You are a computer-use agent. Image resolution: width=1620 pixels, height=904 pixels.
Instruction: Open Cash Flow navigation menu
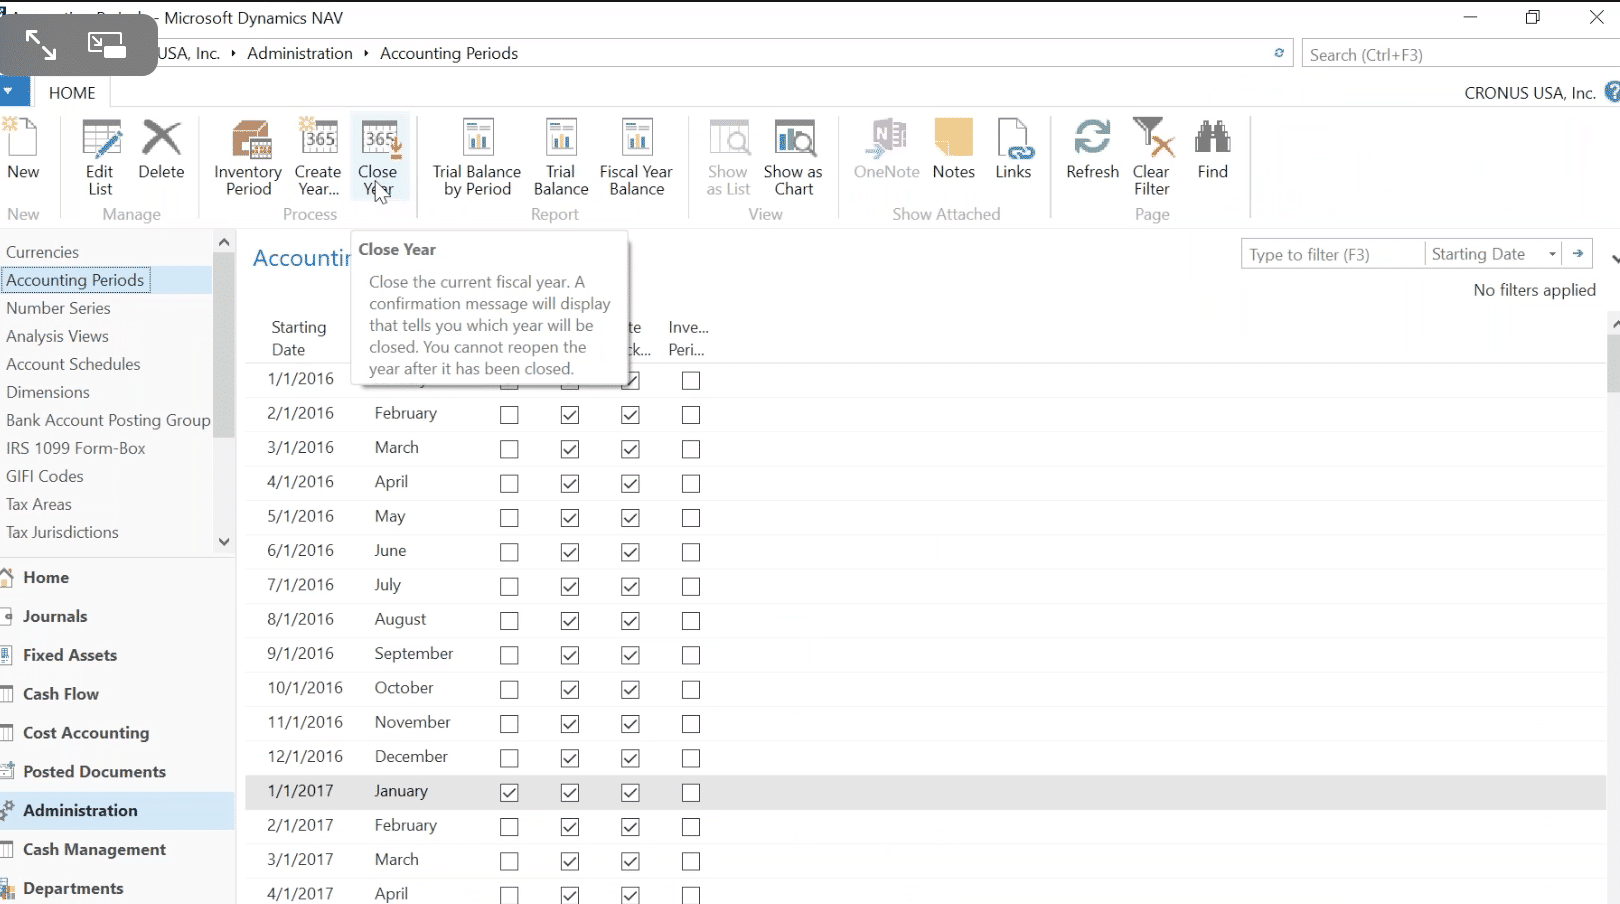click(61, 694)
